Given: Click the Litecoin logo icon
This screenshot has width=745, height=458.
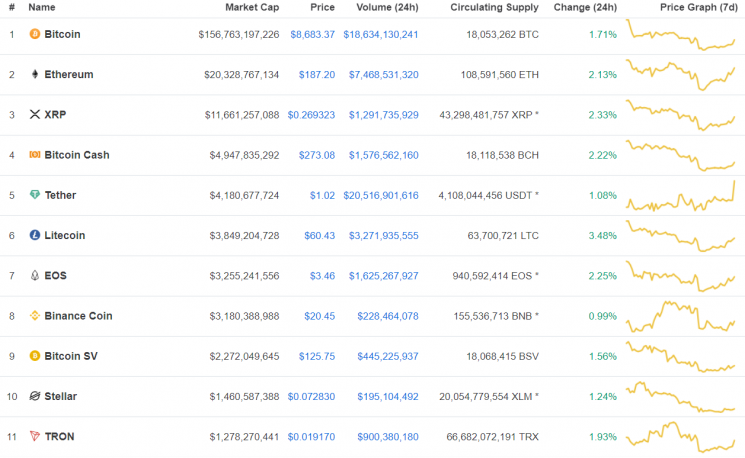Looking at the screenshot, I should click(35, 235).
